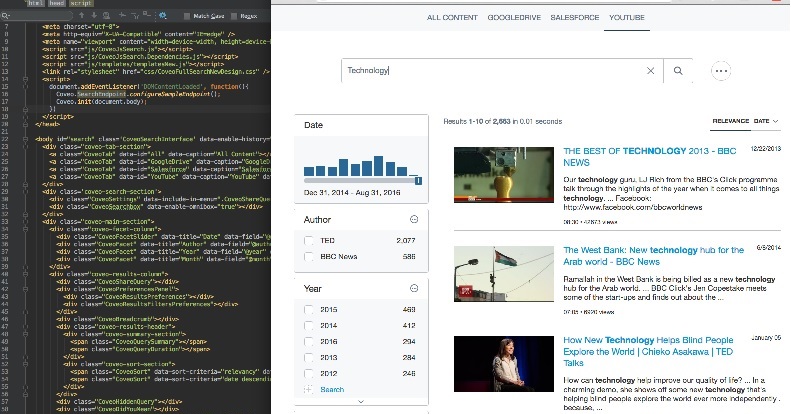Click the tallest bar in the Date histogram

pos(377,166)
